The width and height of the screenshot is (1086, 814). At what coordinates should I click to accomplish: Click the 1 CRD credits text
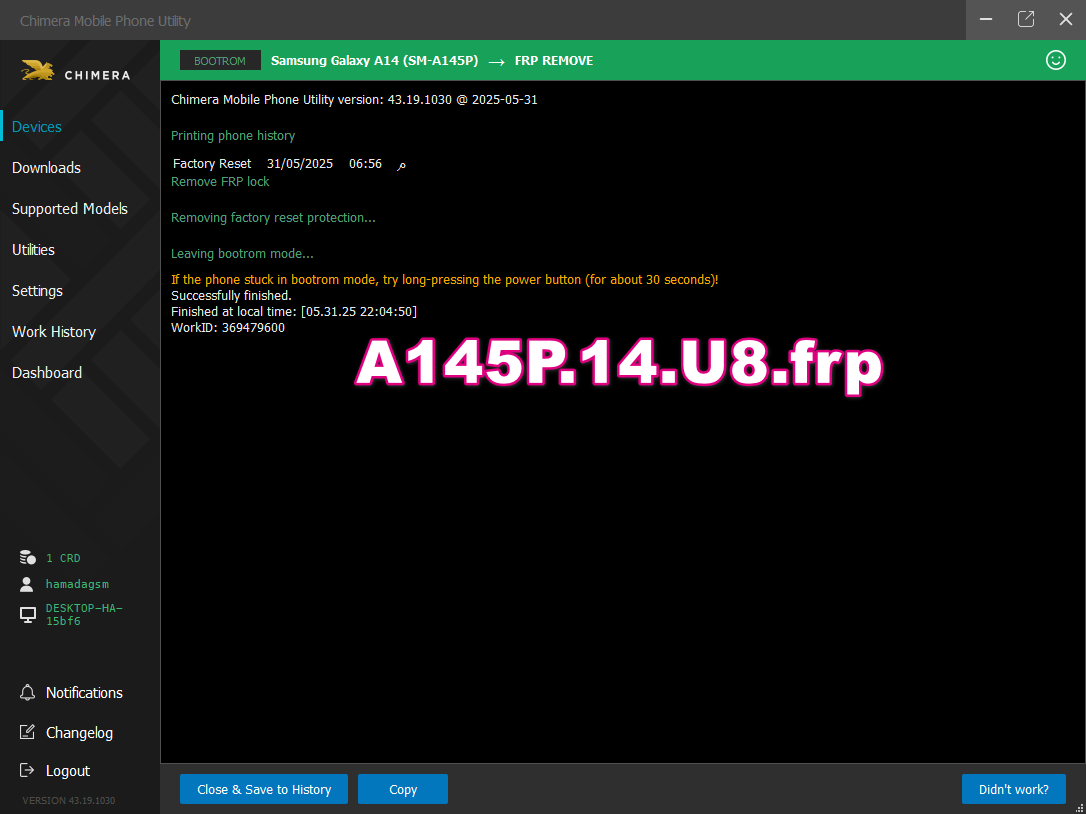63,558
